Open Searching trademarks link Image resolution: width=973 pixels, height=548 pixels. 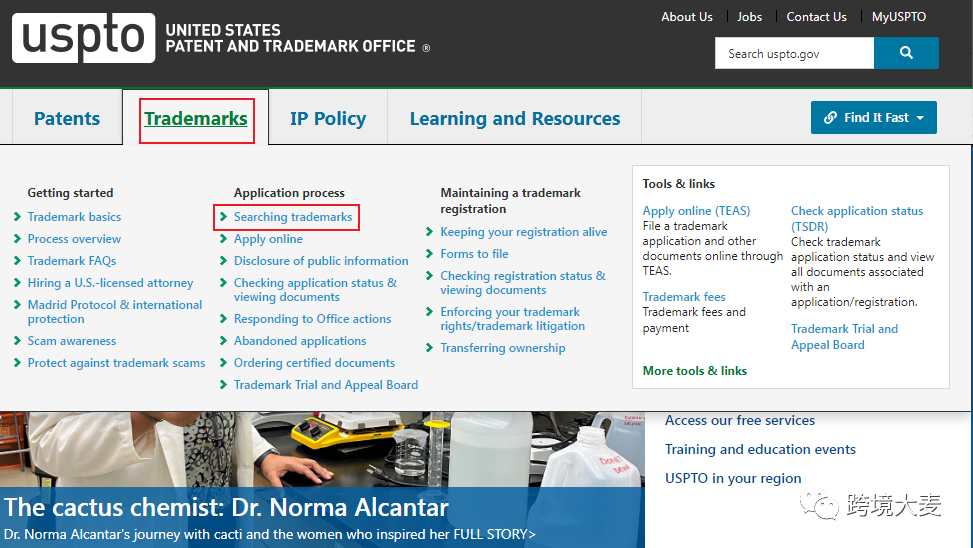(x=293, y=217)
